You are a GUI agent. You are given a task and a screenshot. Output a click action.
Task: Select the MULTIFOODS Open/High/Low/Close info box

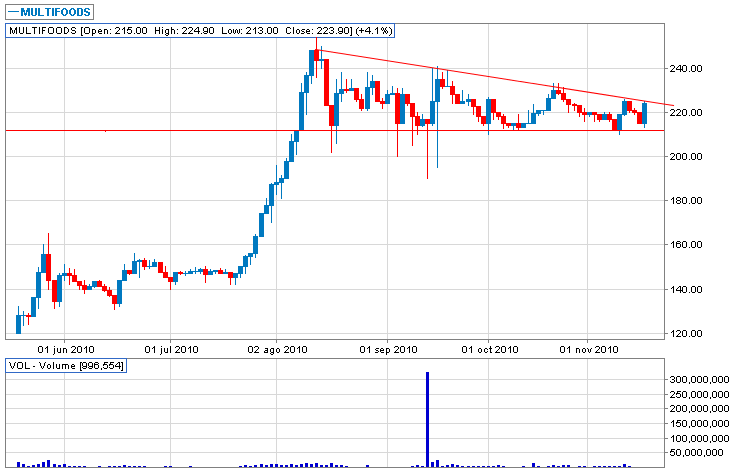tap(200, 31)
